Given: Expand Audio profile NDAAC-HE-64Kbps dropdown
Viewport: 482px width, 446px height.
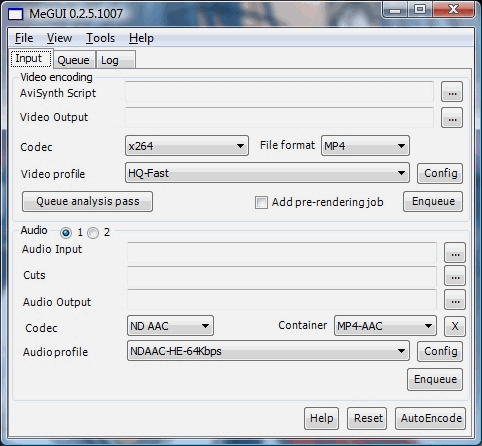Looking at the screenshot, I should click(268, 351).
